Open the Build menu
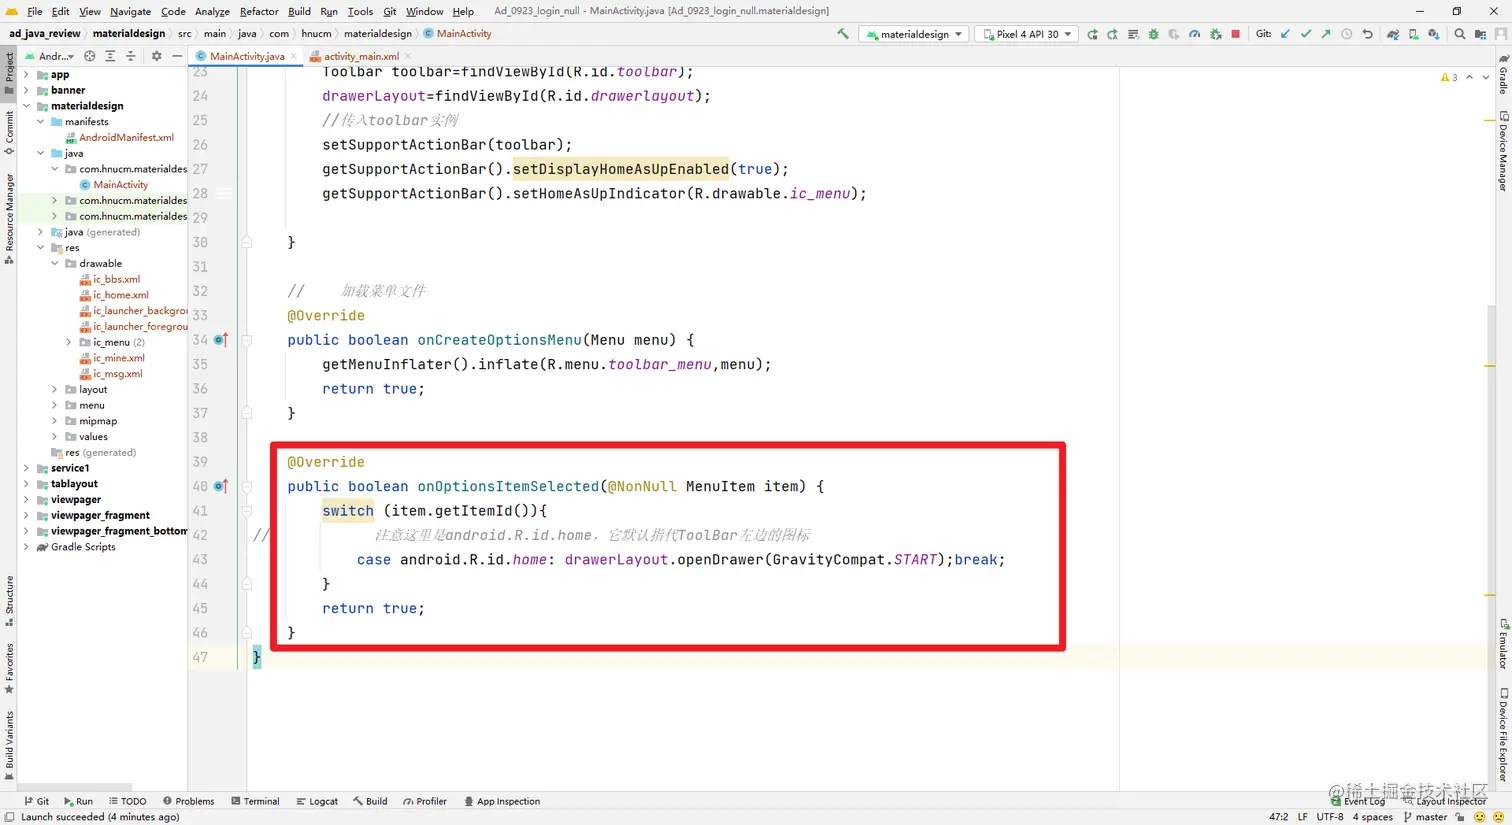The width and height of the screenshot is (1512, 825). click(x=299, y=11)
